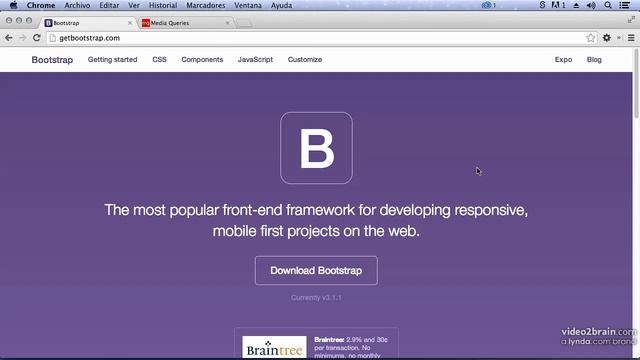The image size is (640, 360).
Task: Click the 'Currently v3.1.1' text
Action: (316, 298)
